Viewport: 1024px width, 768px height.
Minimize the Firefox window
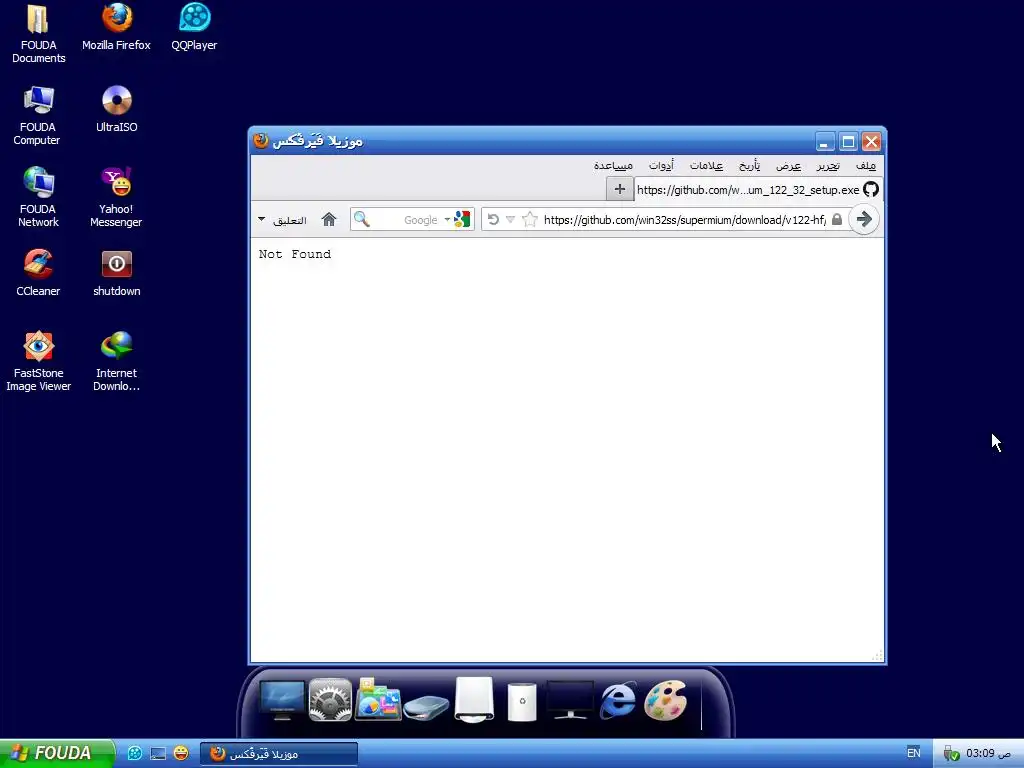[825, 142]
